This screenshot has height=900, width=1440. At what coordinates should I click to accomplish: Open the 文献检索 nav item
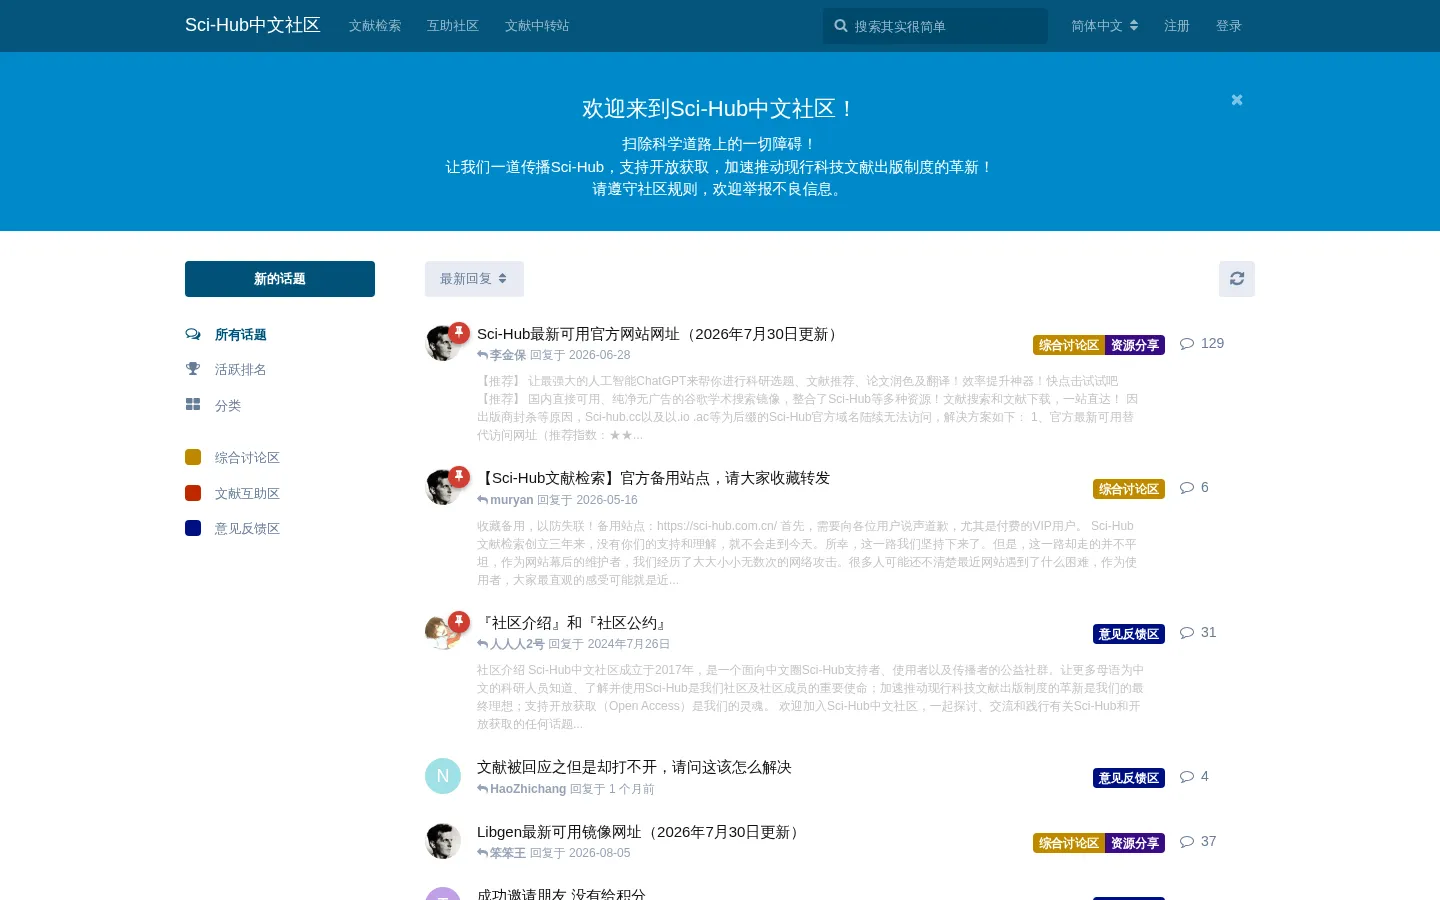tap(375, 26)
